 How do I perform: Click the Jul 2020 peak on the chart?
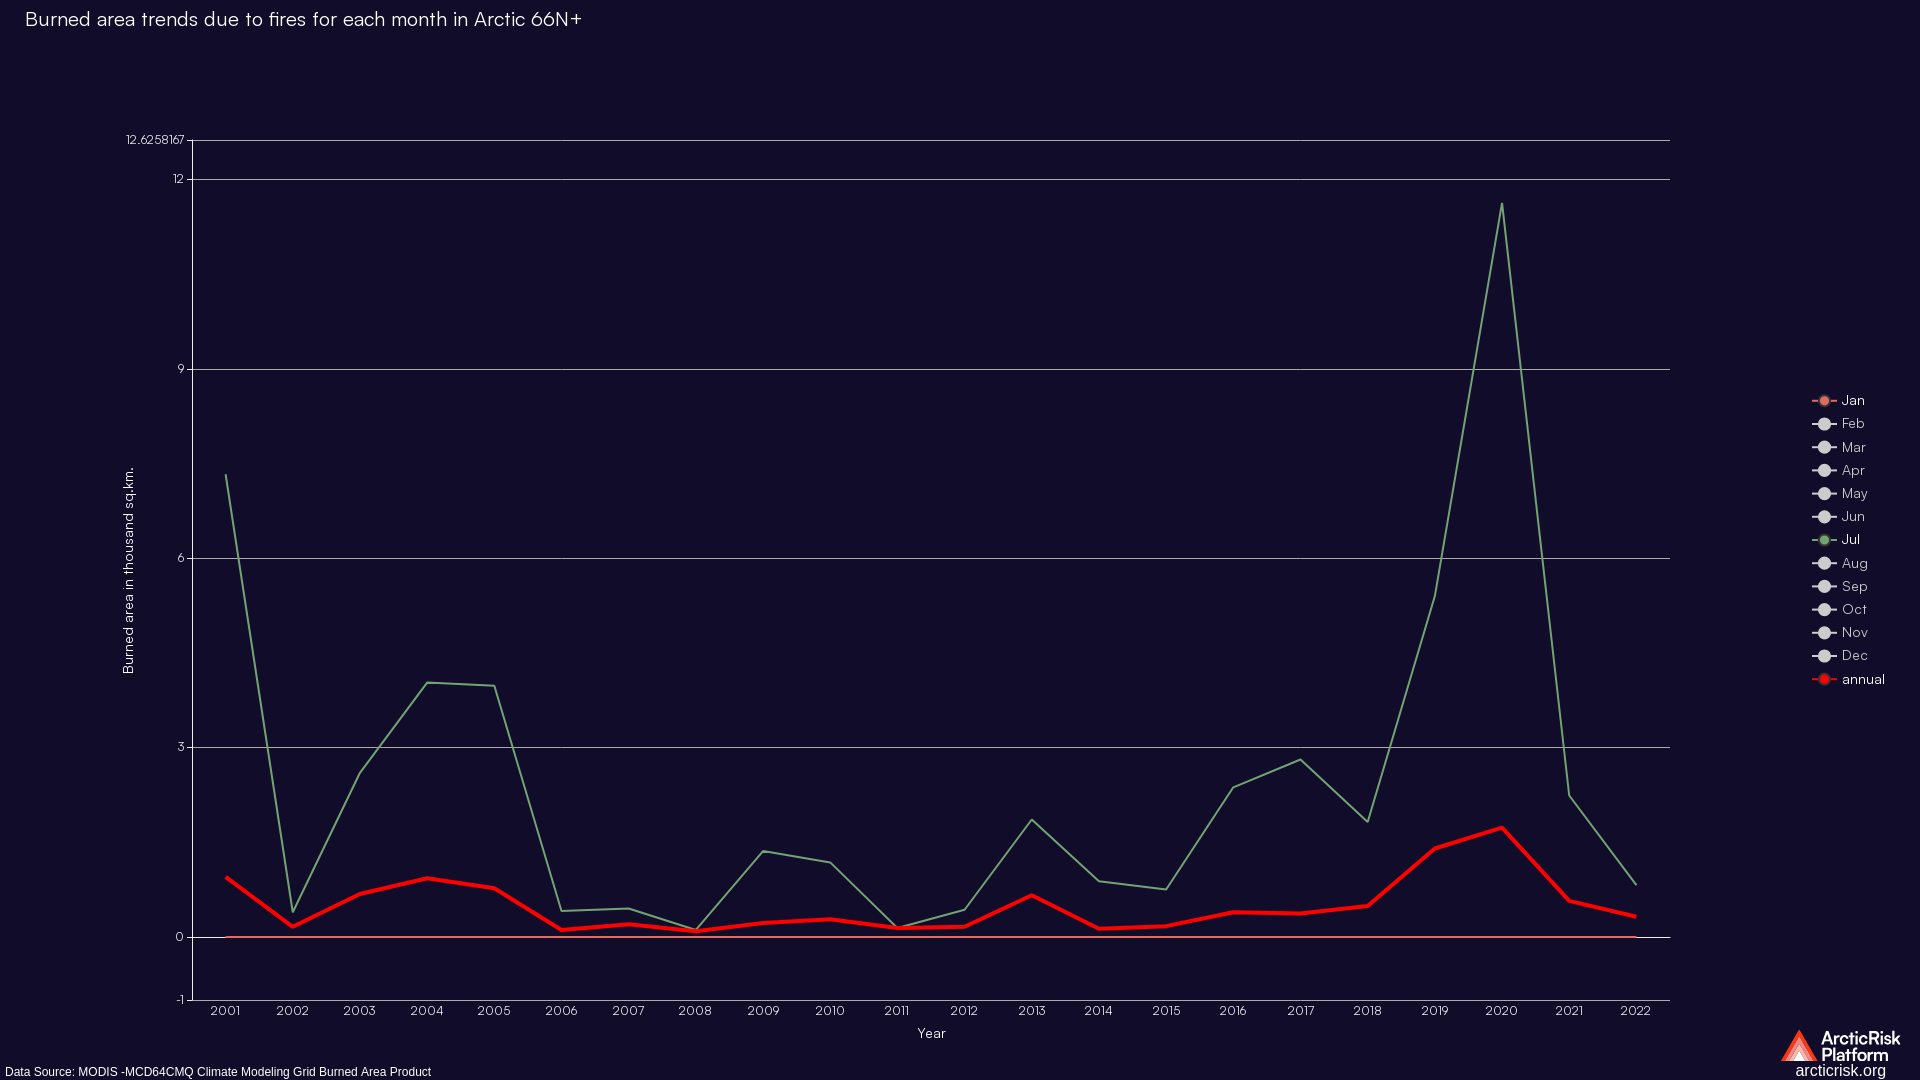(x=1501, y=204)
